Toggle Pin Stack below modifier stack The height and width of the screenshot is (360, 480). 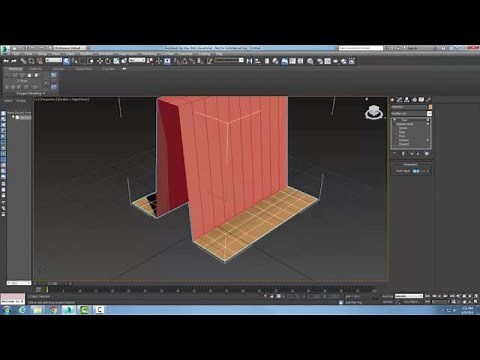394,154
